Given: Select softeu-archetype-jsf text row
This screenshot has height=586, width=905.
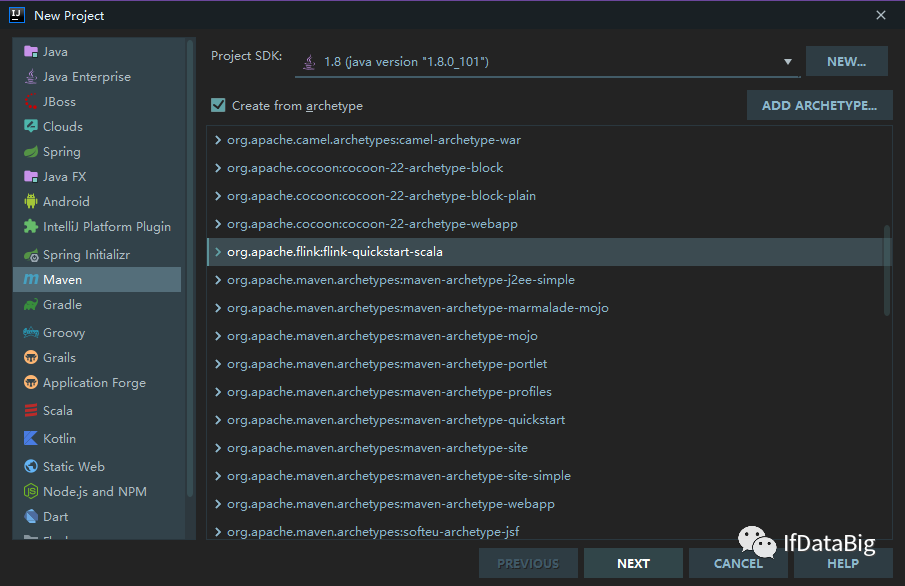Looking at the screenshot, I should pyautogui.click(x=373, y=532).
